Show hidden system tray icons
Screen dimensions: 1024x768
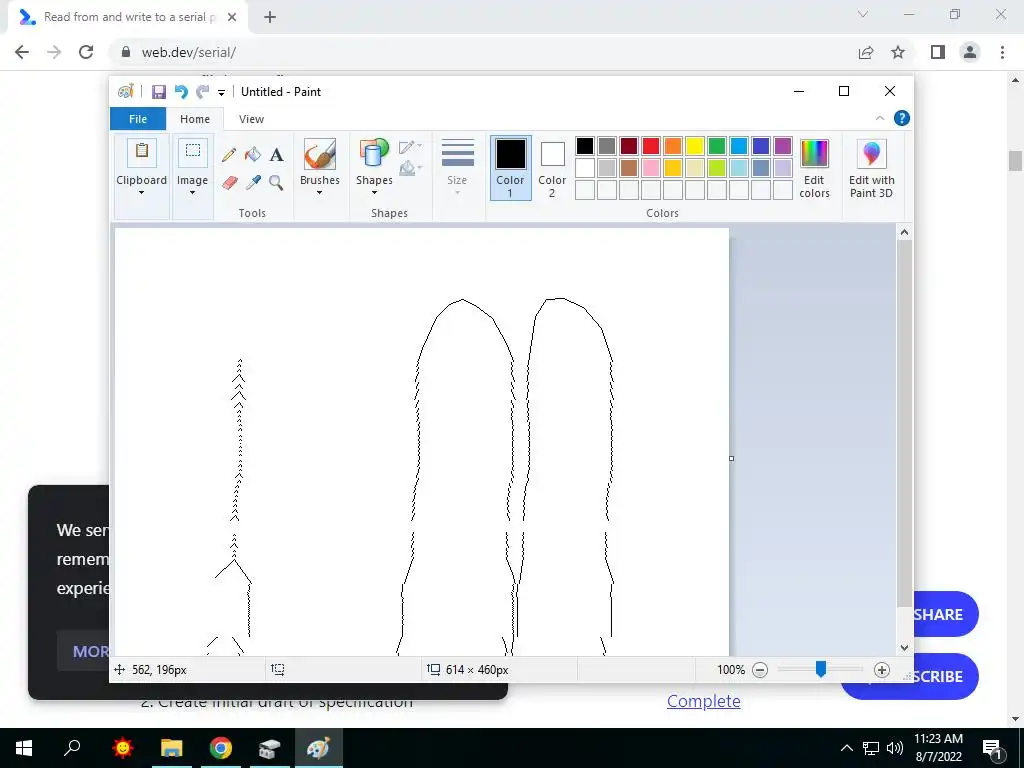tap(846, 748)
